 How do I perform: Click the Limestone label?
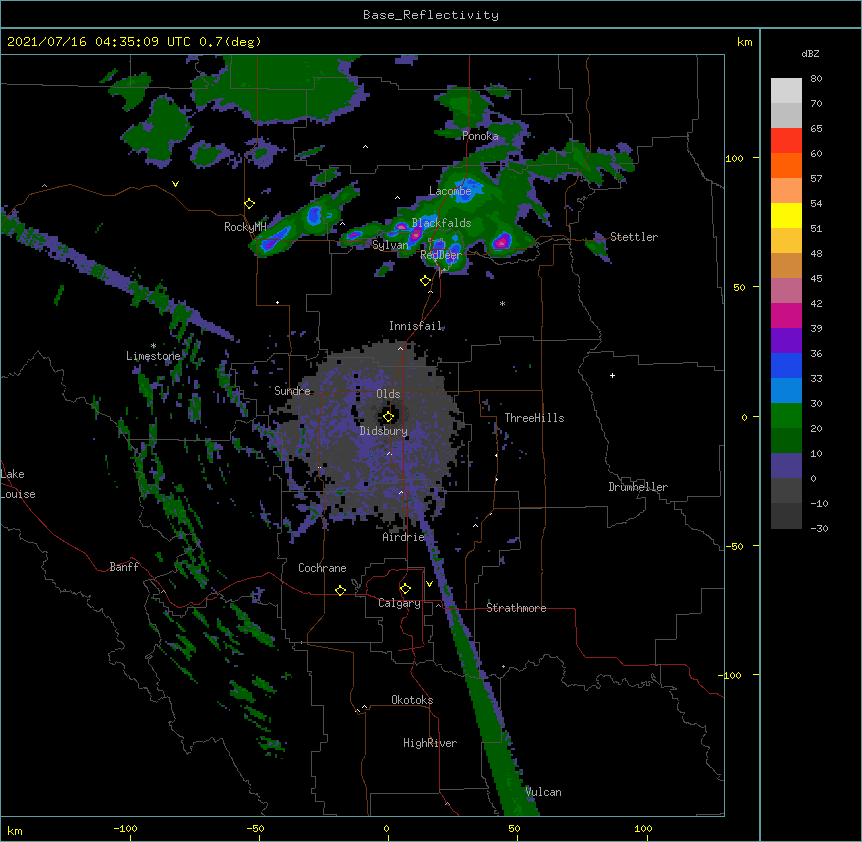(153, 356)
